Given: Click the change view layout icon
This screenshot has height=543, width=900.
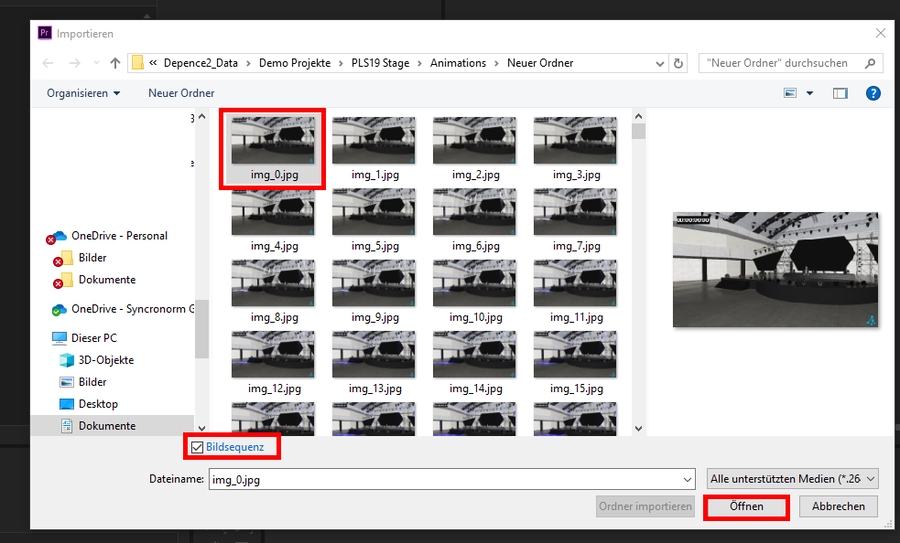Looking at the screenshot, I should [x=791, y=93].
